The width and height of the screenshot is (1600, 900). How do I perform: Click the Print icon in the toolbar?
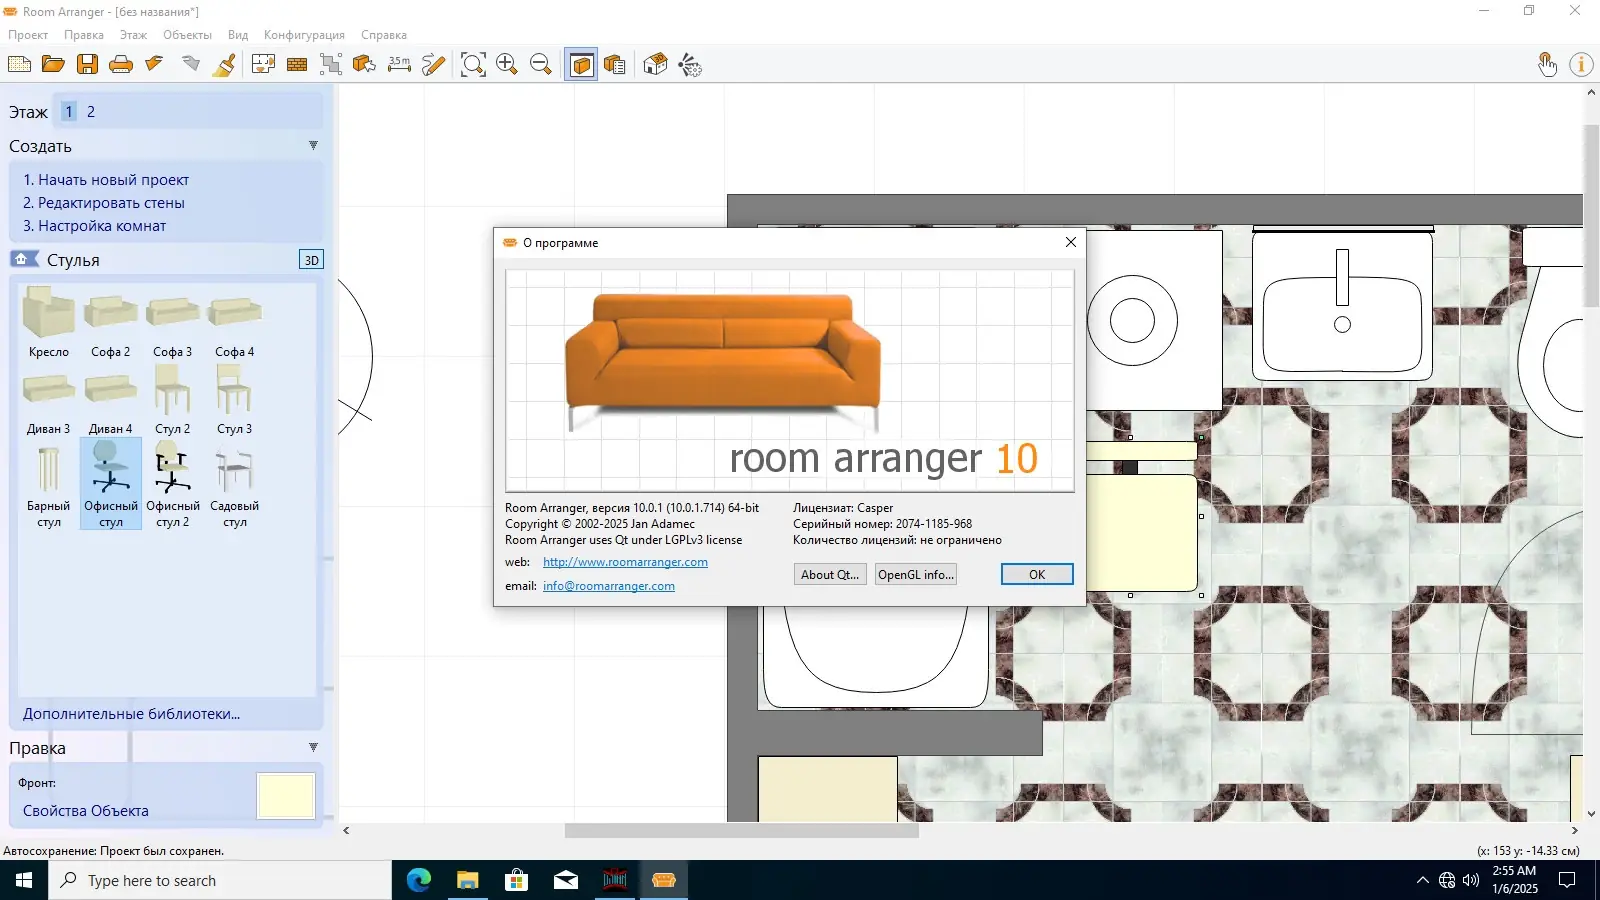(x=121, y=65)
